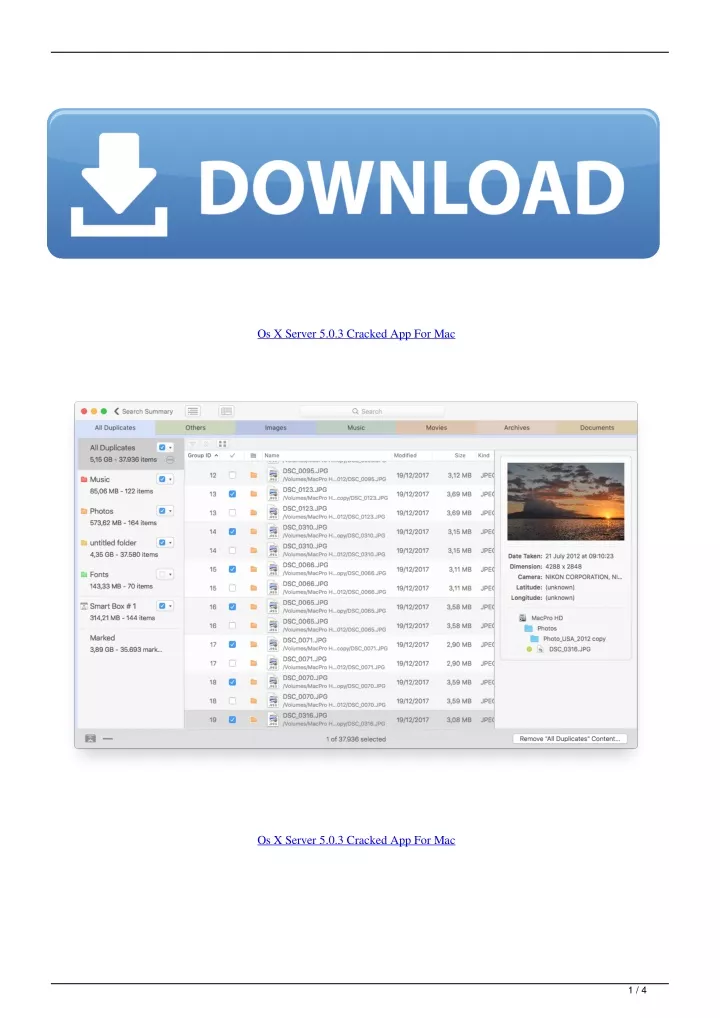720x1018 pixels.
Task: Uncheck the ticked DSC_0071.JPG in group 17
Action: point(232,645)
